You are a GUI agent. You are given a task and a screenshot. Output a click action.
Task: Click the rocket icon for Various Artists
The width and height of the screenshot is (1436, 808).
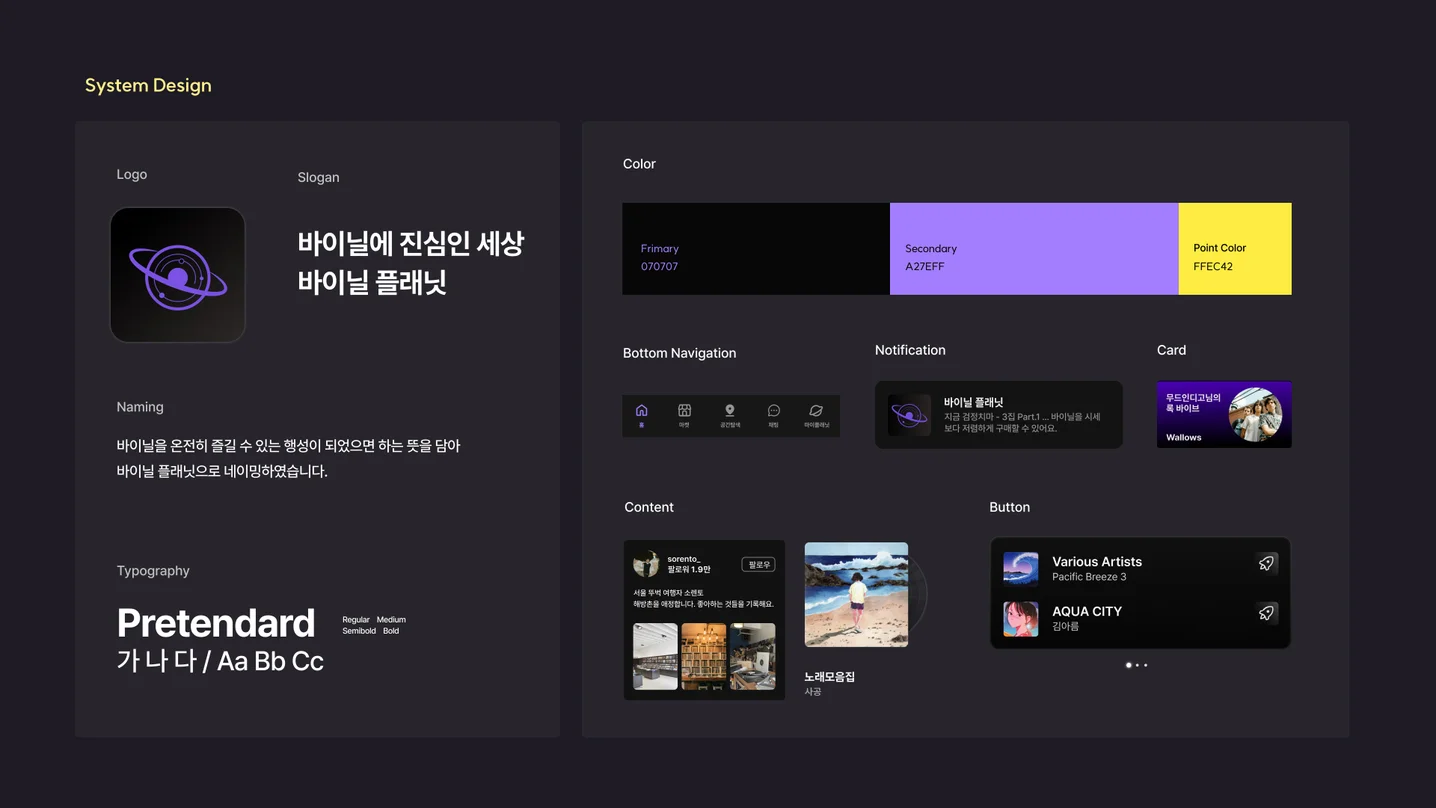click(x=1266, y=563)
